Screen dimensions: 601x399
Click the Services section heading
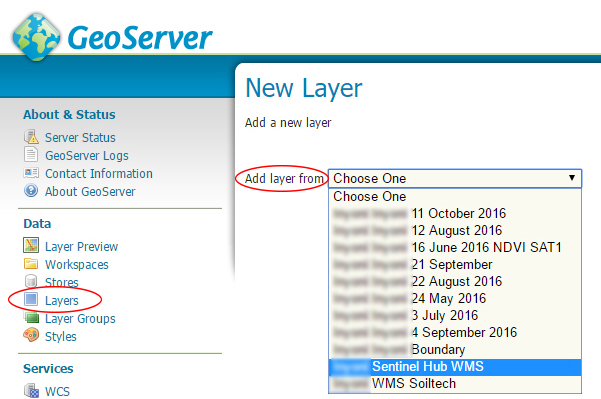[48, 368]
